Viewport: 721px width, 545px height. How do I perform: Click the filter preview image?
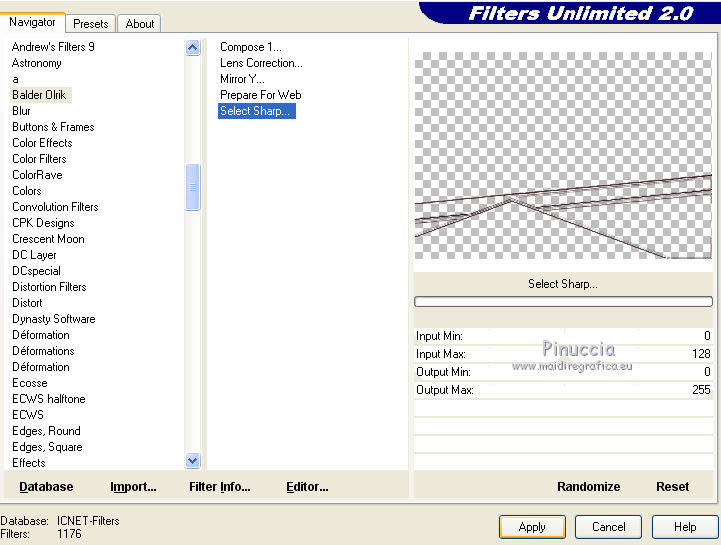point(563,155)
